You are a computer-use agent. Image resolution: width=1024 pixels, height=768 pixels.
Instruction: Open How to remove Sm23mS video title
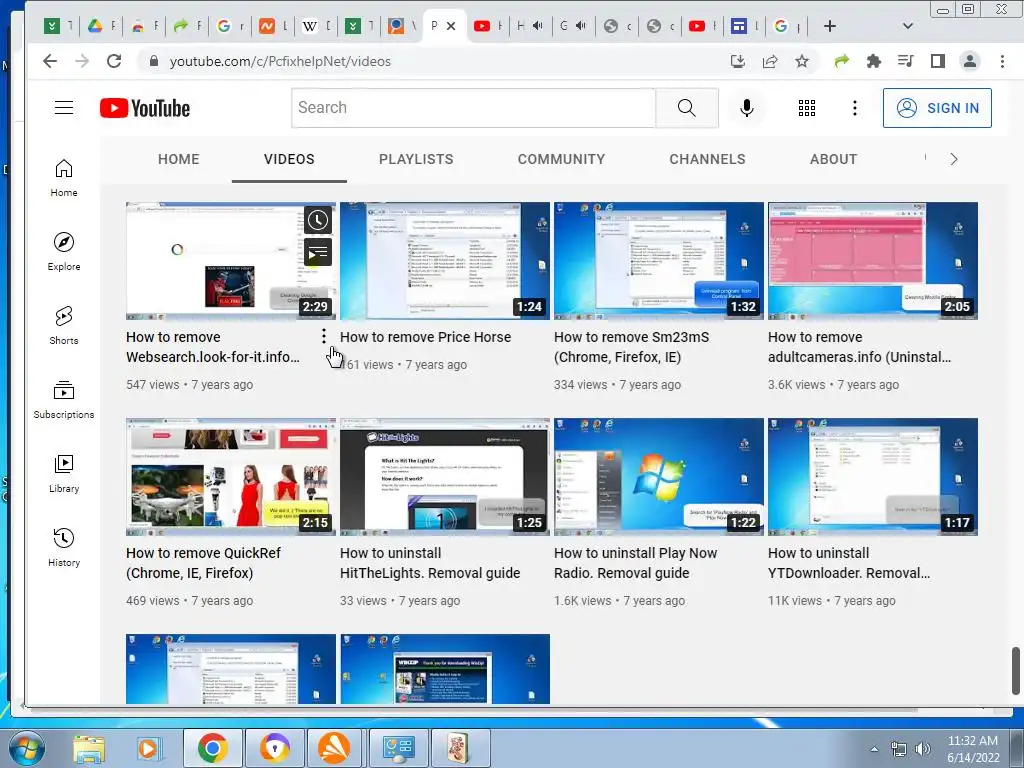point(632,347)
